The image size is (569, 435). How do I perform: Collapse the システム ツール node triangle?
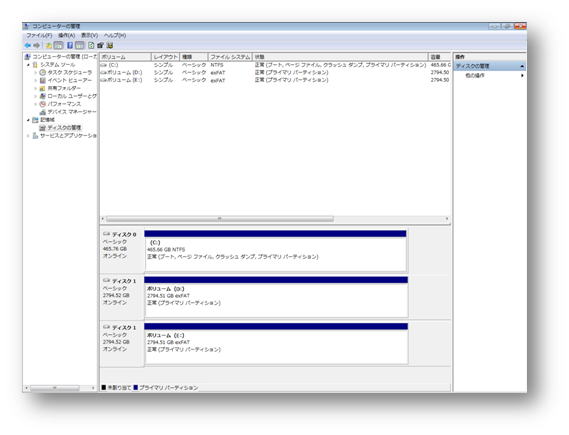click(x=28, y=65)
